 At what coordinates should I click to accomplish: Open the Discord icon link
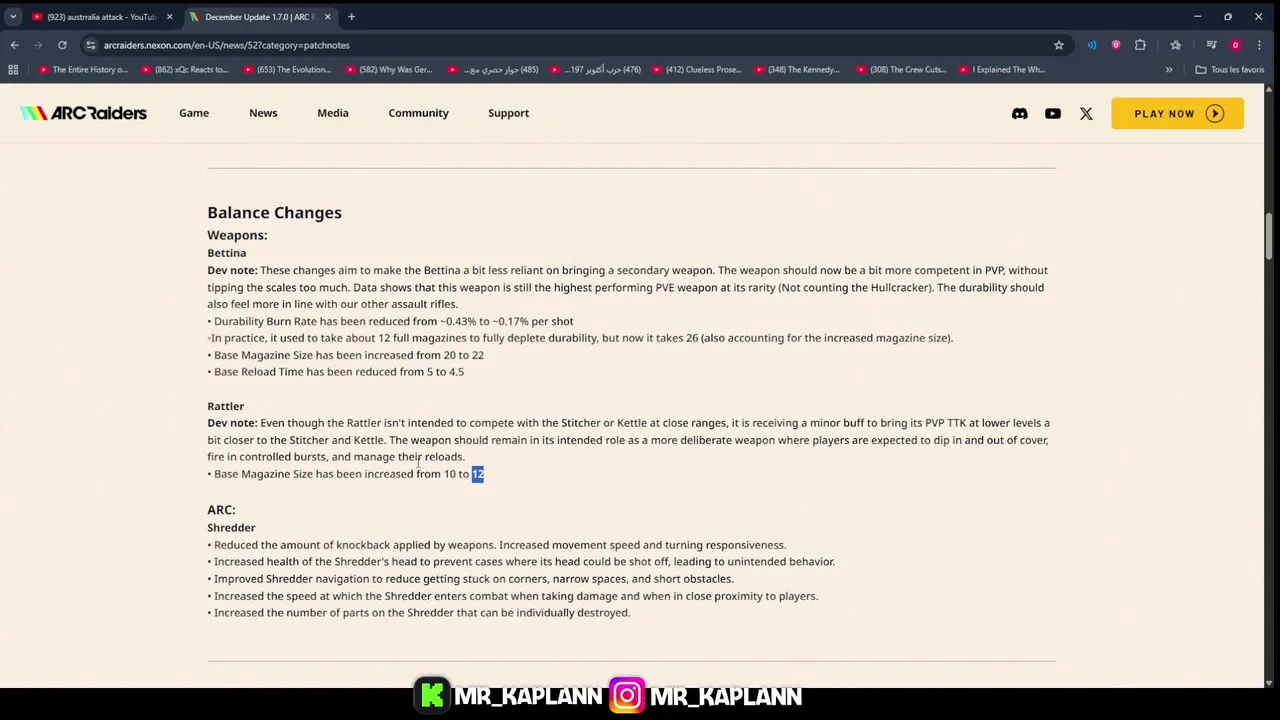pos(1019,114)
